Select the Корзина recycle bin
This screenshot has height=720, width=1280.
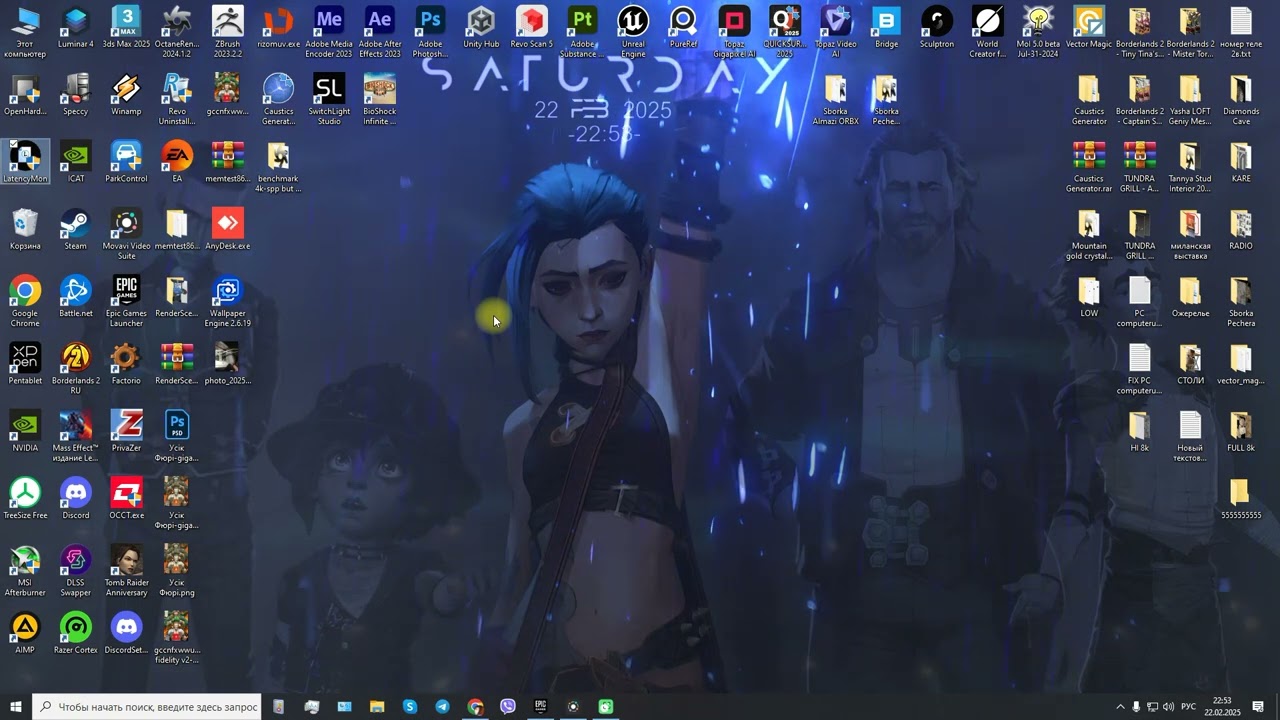(x=25, y=230)
